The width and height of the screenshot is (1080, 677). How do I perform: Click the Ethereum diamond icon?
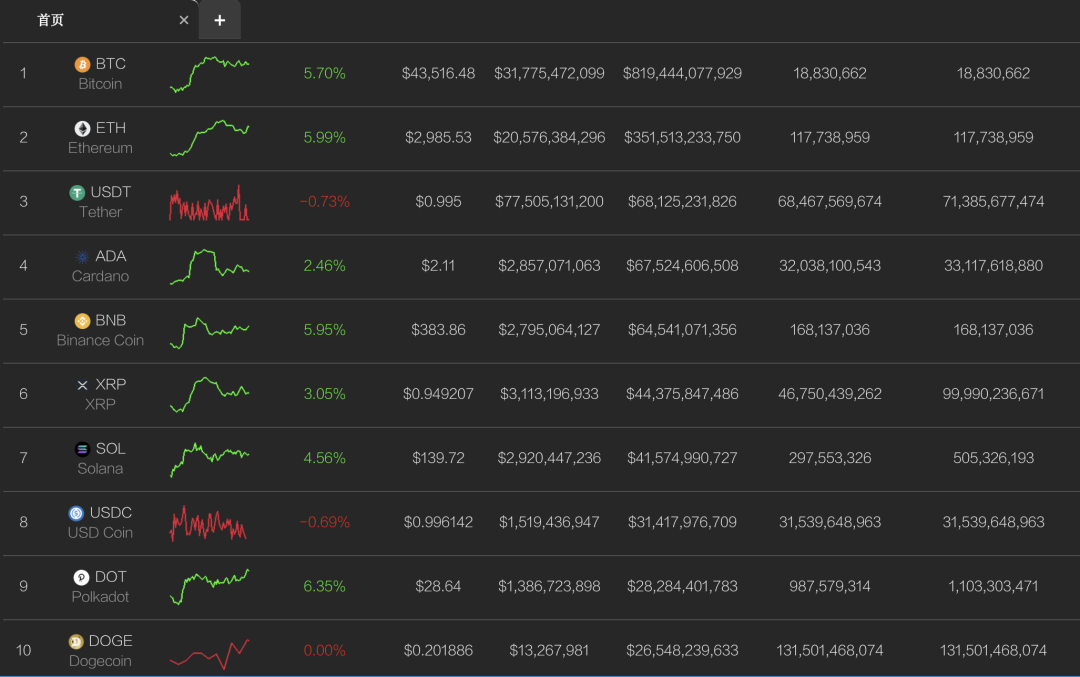(82, 128)
